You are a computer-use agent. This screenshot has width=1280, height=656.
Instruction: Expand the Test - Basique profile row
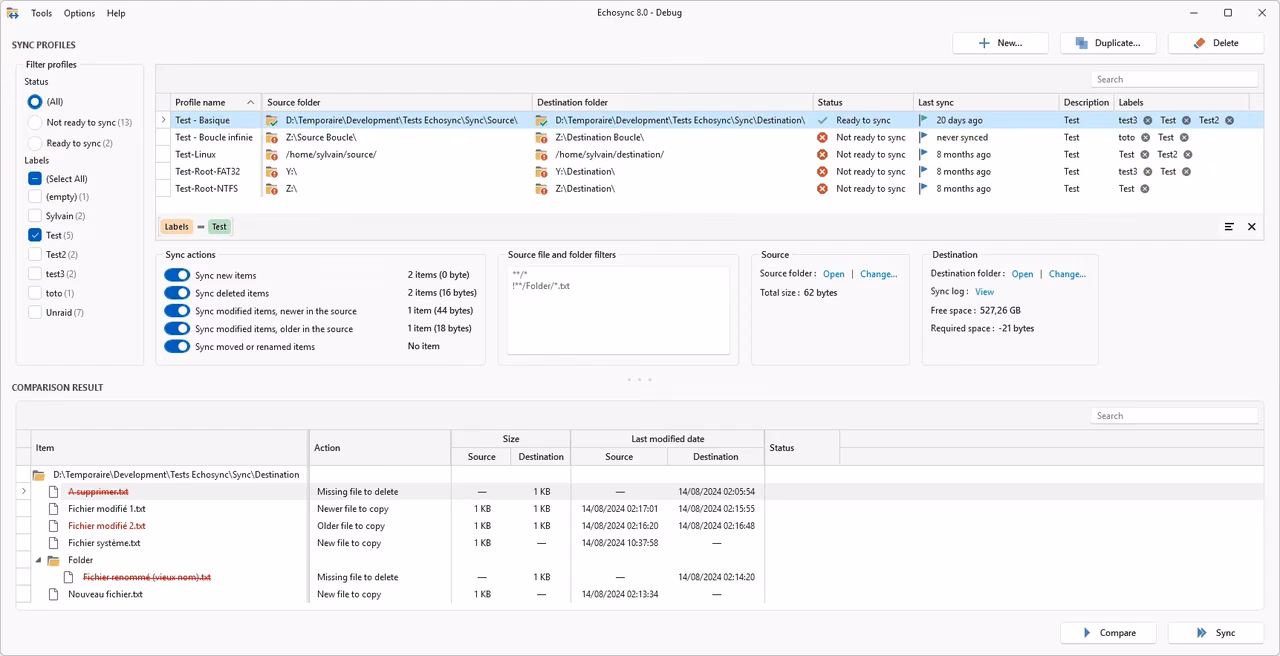163,120
